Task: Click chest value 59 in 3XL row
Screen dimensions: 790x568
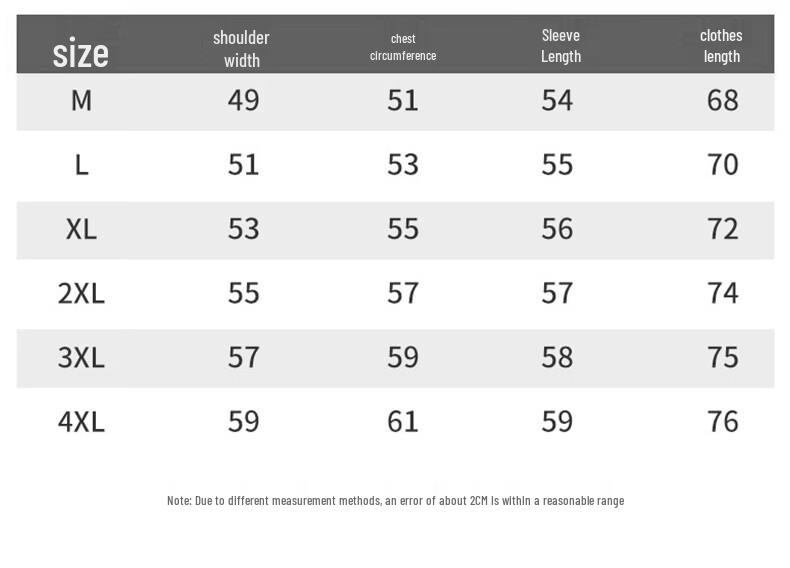Action: click(x=403, y=357)
